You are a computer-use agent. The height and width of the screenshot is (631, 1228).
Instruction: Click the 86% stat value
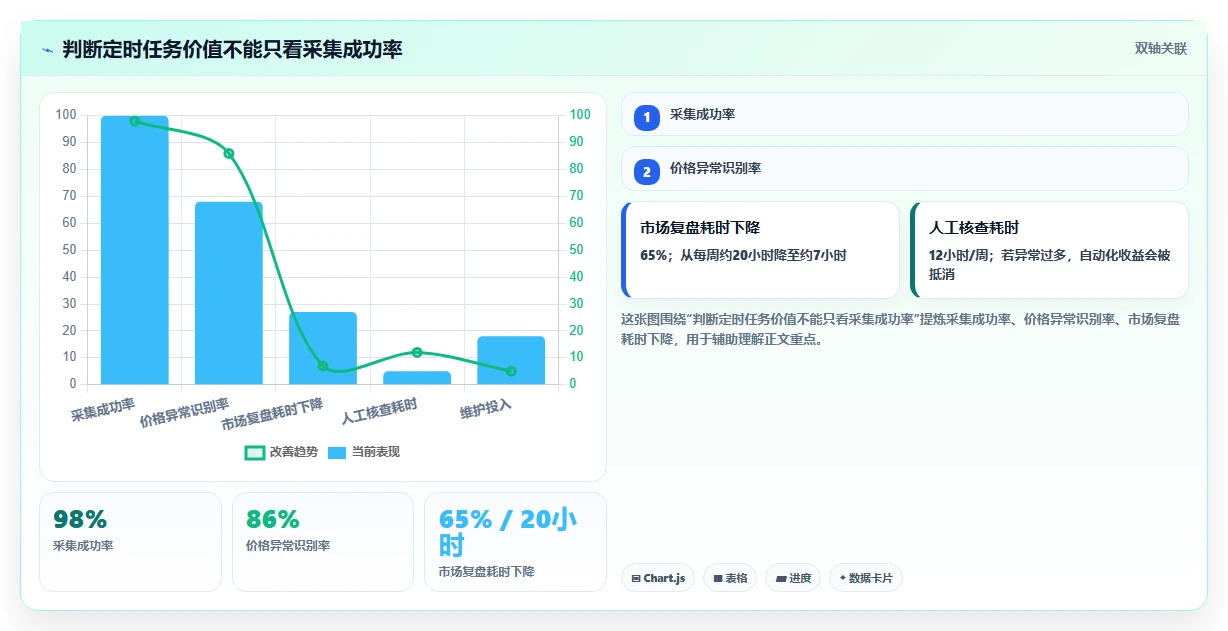(273, 519)
